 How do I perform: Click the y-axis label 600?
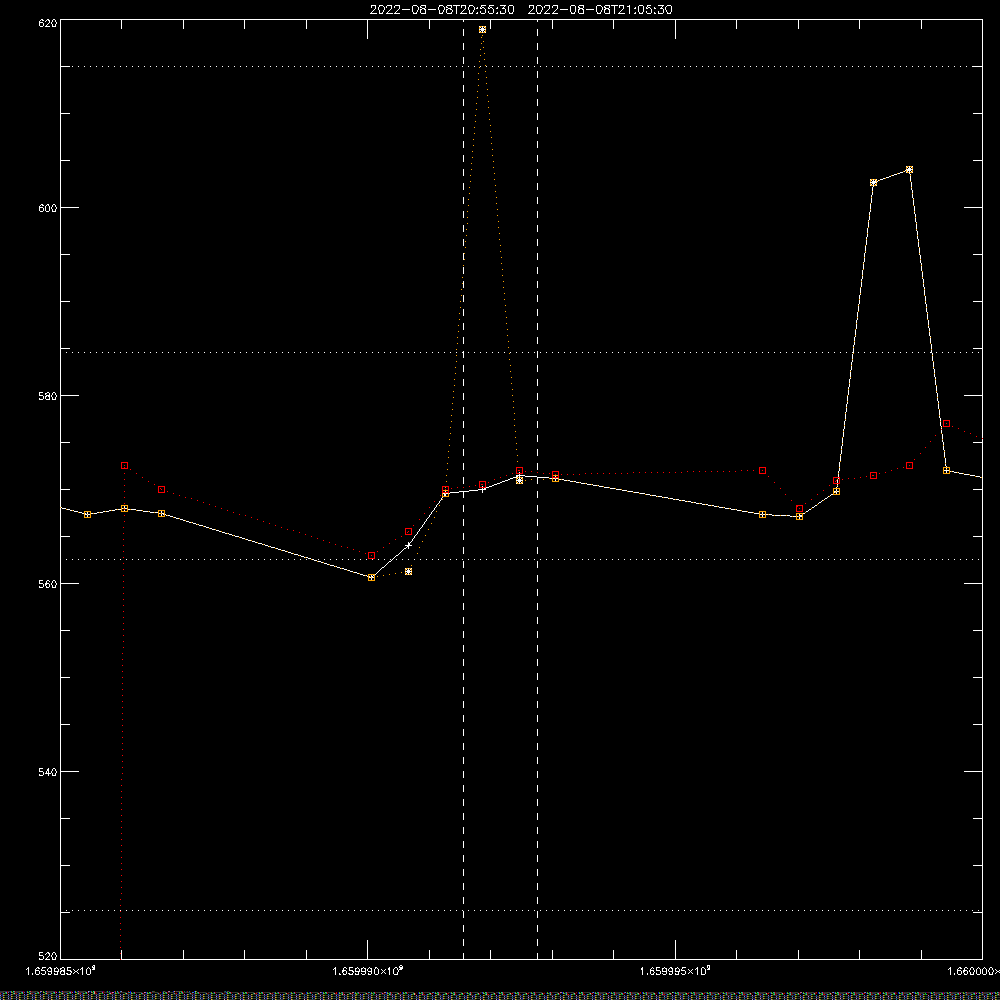tap(48, 208)
